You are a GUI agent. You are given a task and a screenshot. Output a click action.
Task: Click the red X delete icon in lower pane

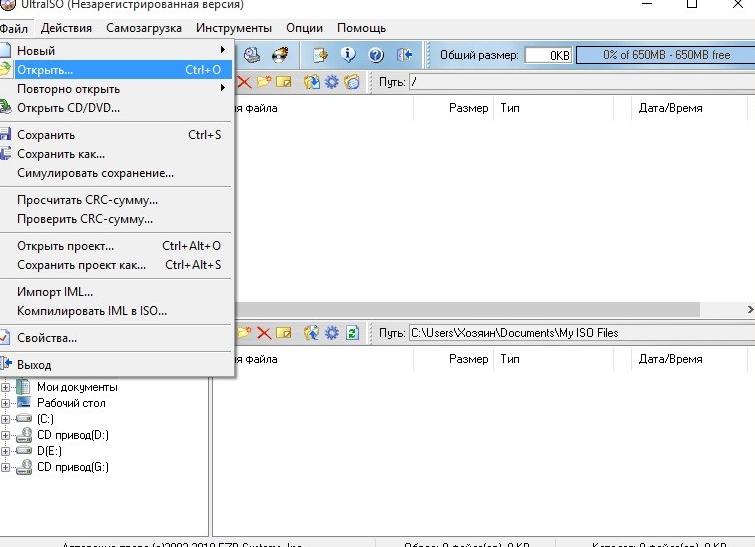pos(264,333)
